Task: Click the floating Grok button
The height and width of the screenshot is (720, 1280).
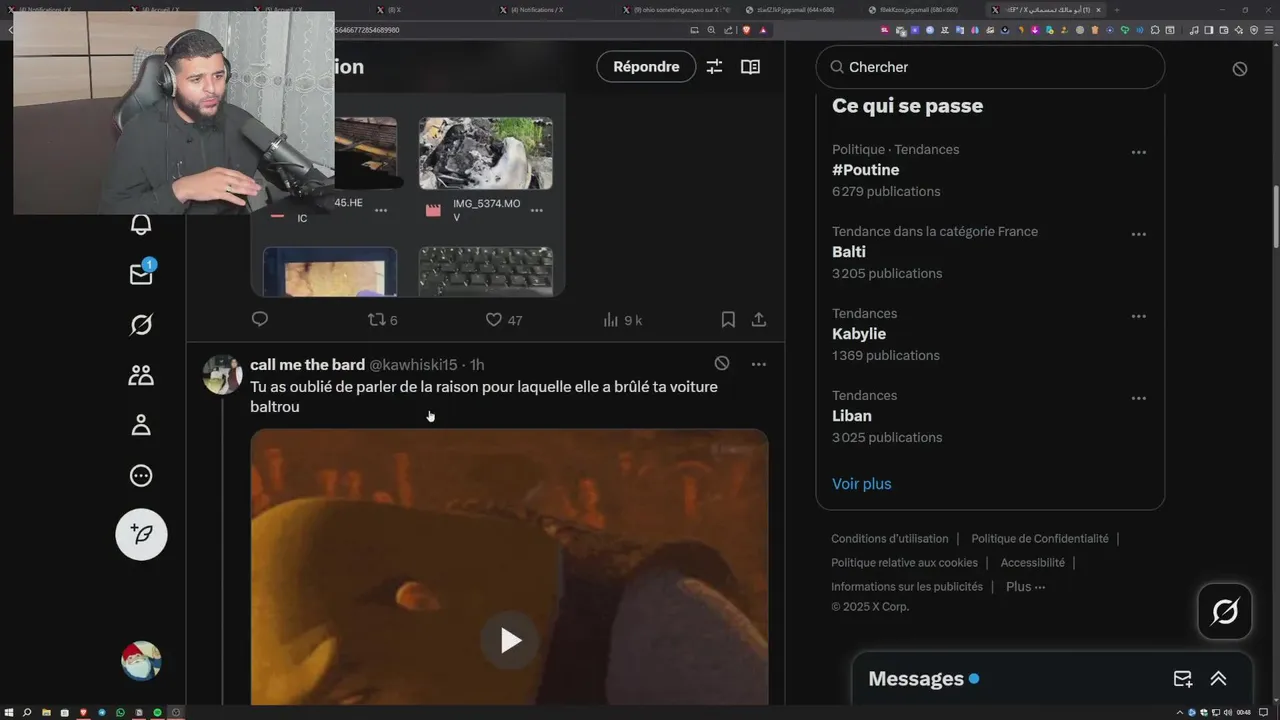Action: [1225, 611]
